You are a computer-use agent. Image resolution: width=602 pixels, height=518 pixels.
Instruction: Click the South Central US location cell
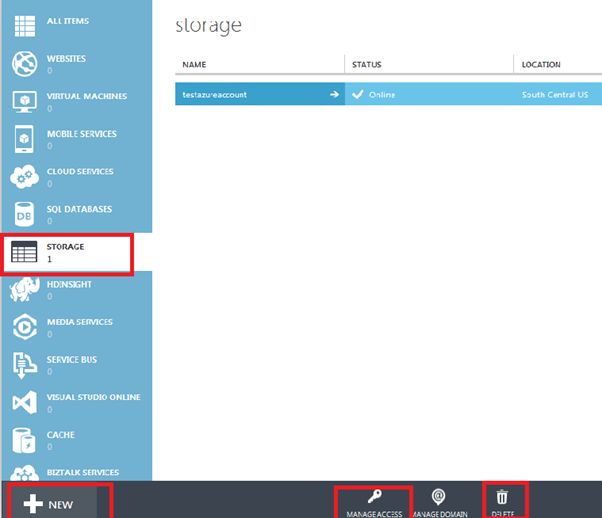(555, 95)
